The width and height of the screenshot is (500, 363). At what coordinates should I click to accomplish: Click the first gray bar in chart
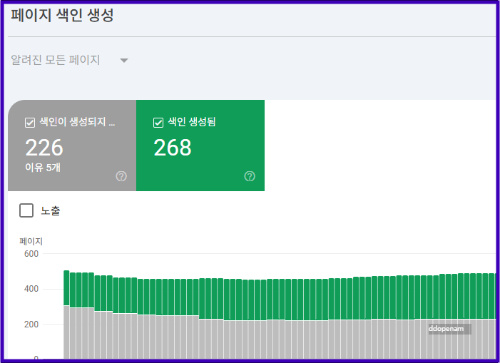[x=66, y=332]
